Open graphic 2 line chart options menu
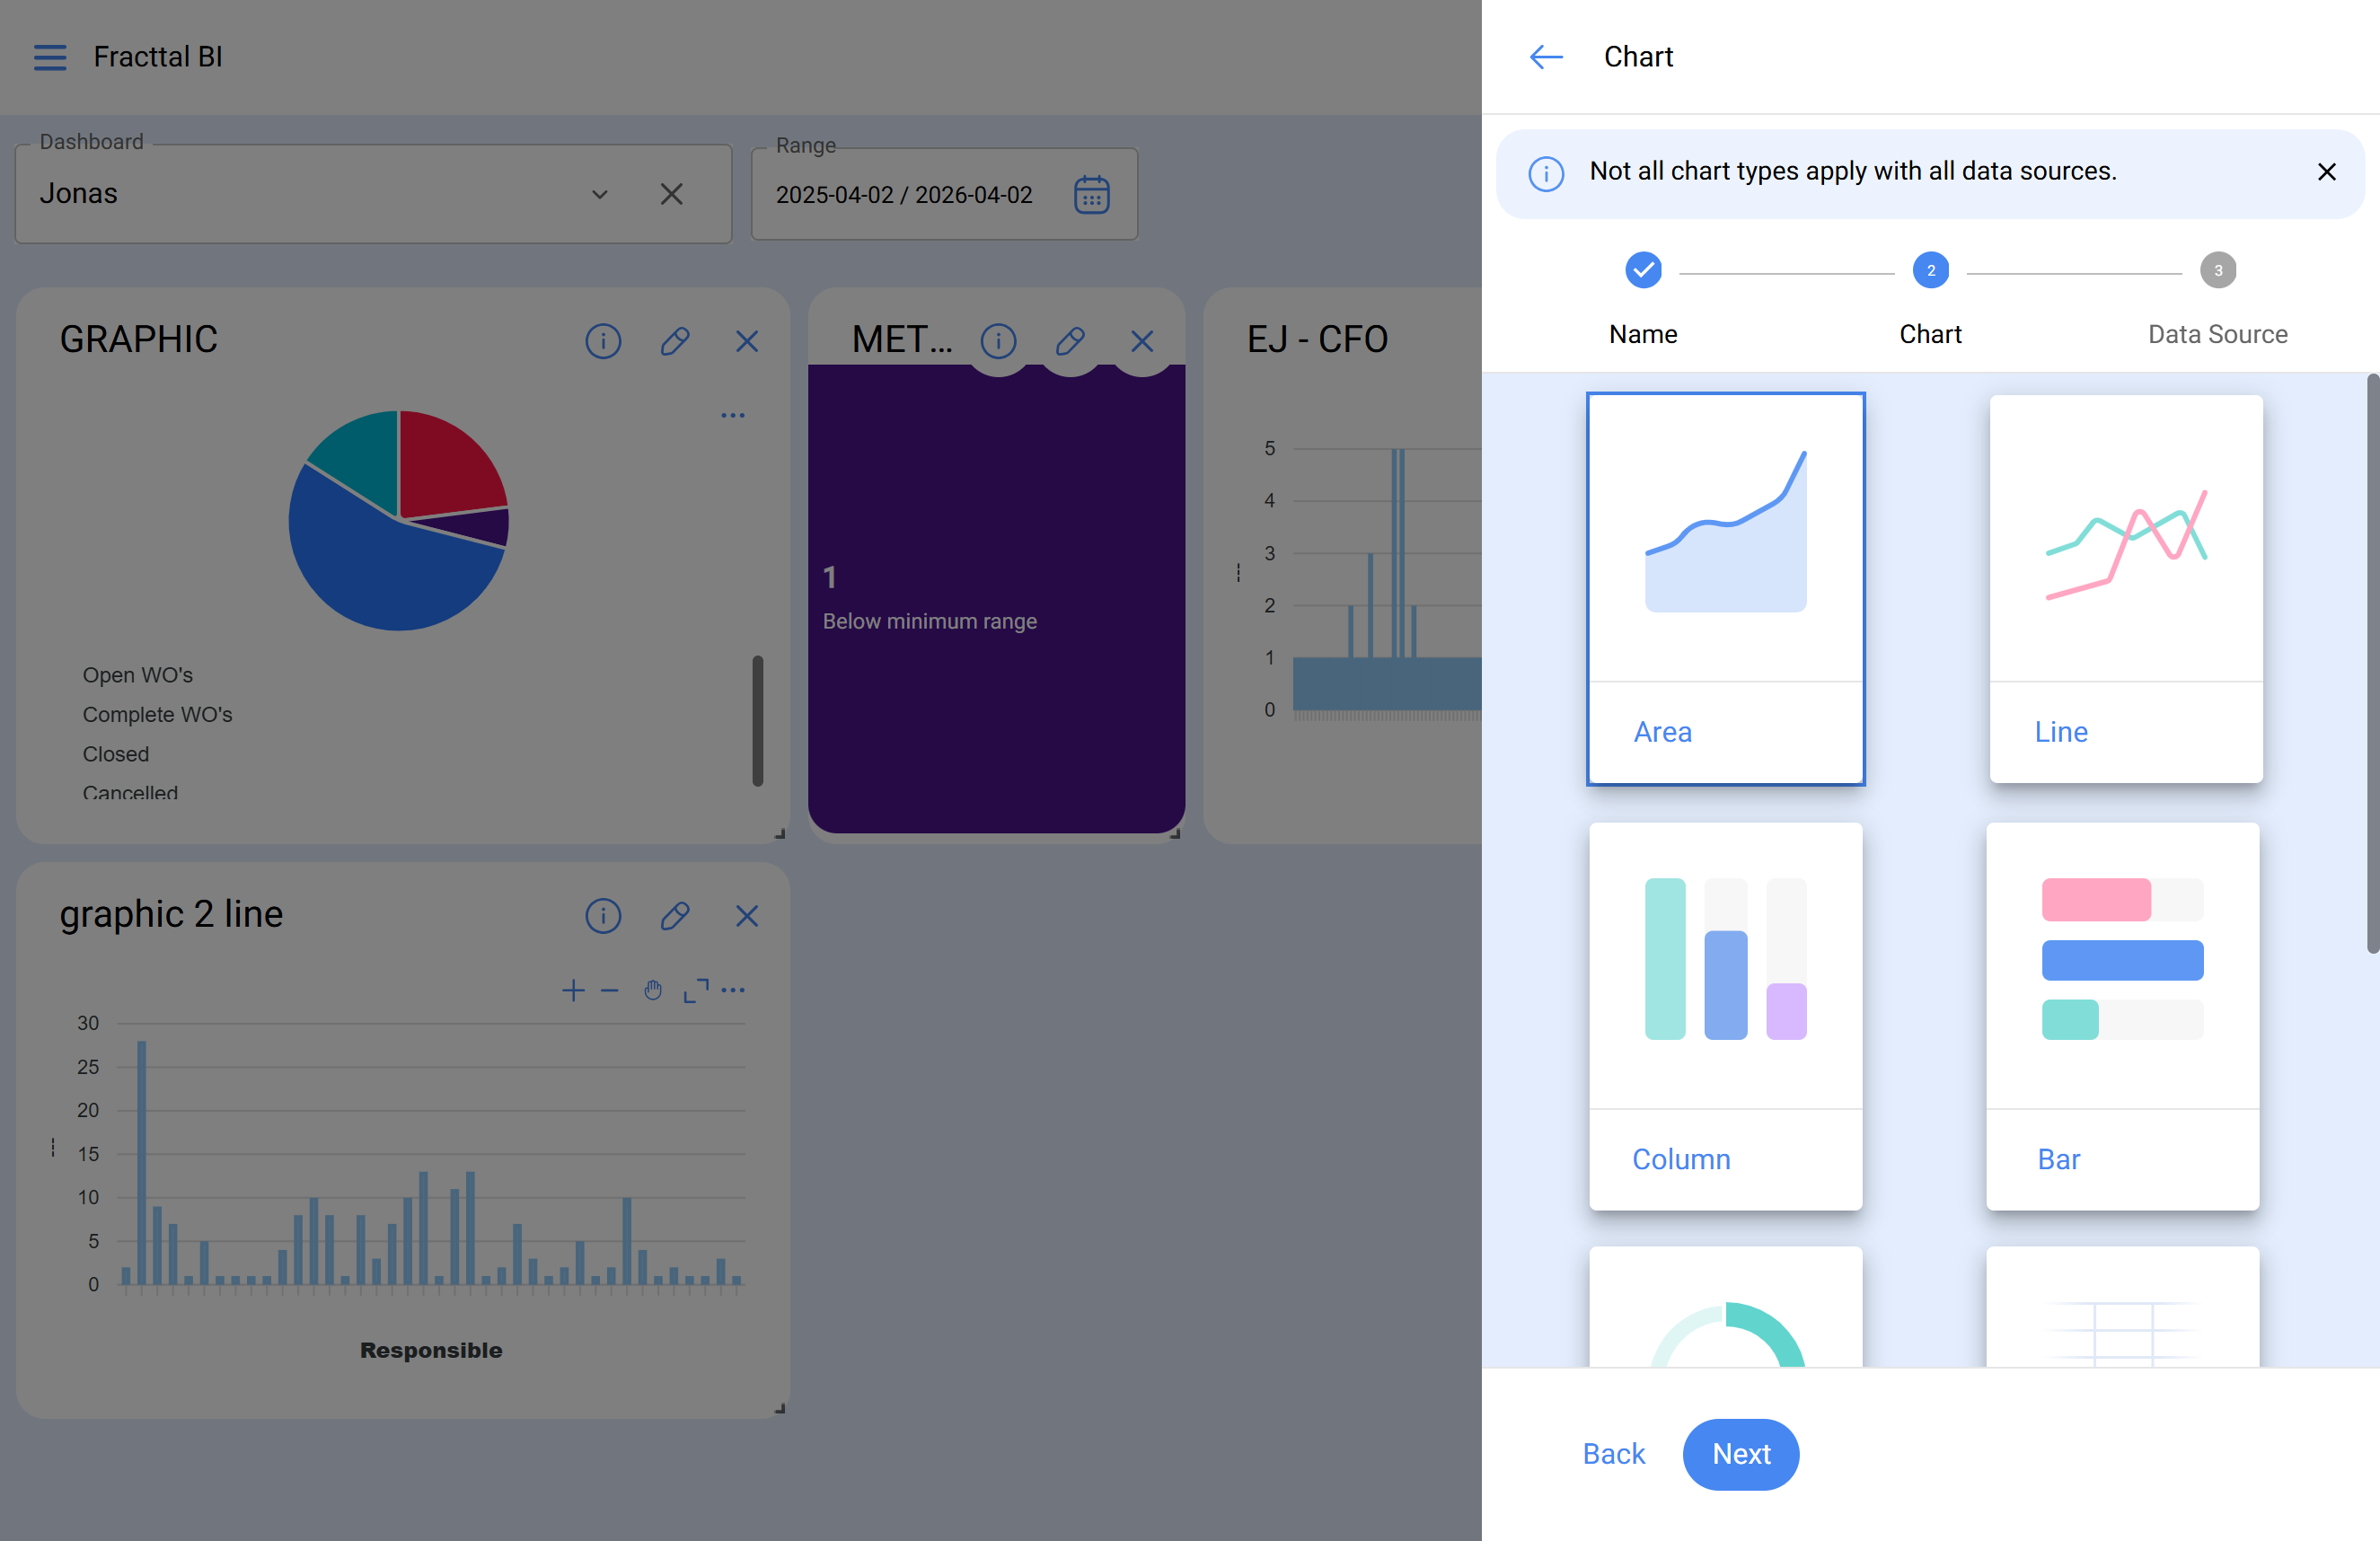This screenshot has height=1541, width=2380. click(733, 990)
